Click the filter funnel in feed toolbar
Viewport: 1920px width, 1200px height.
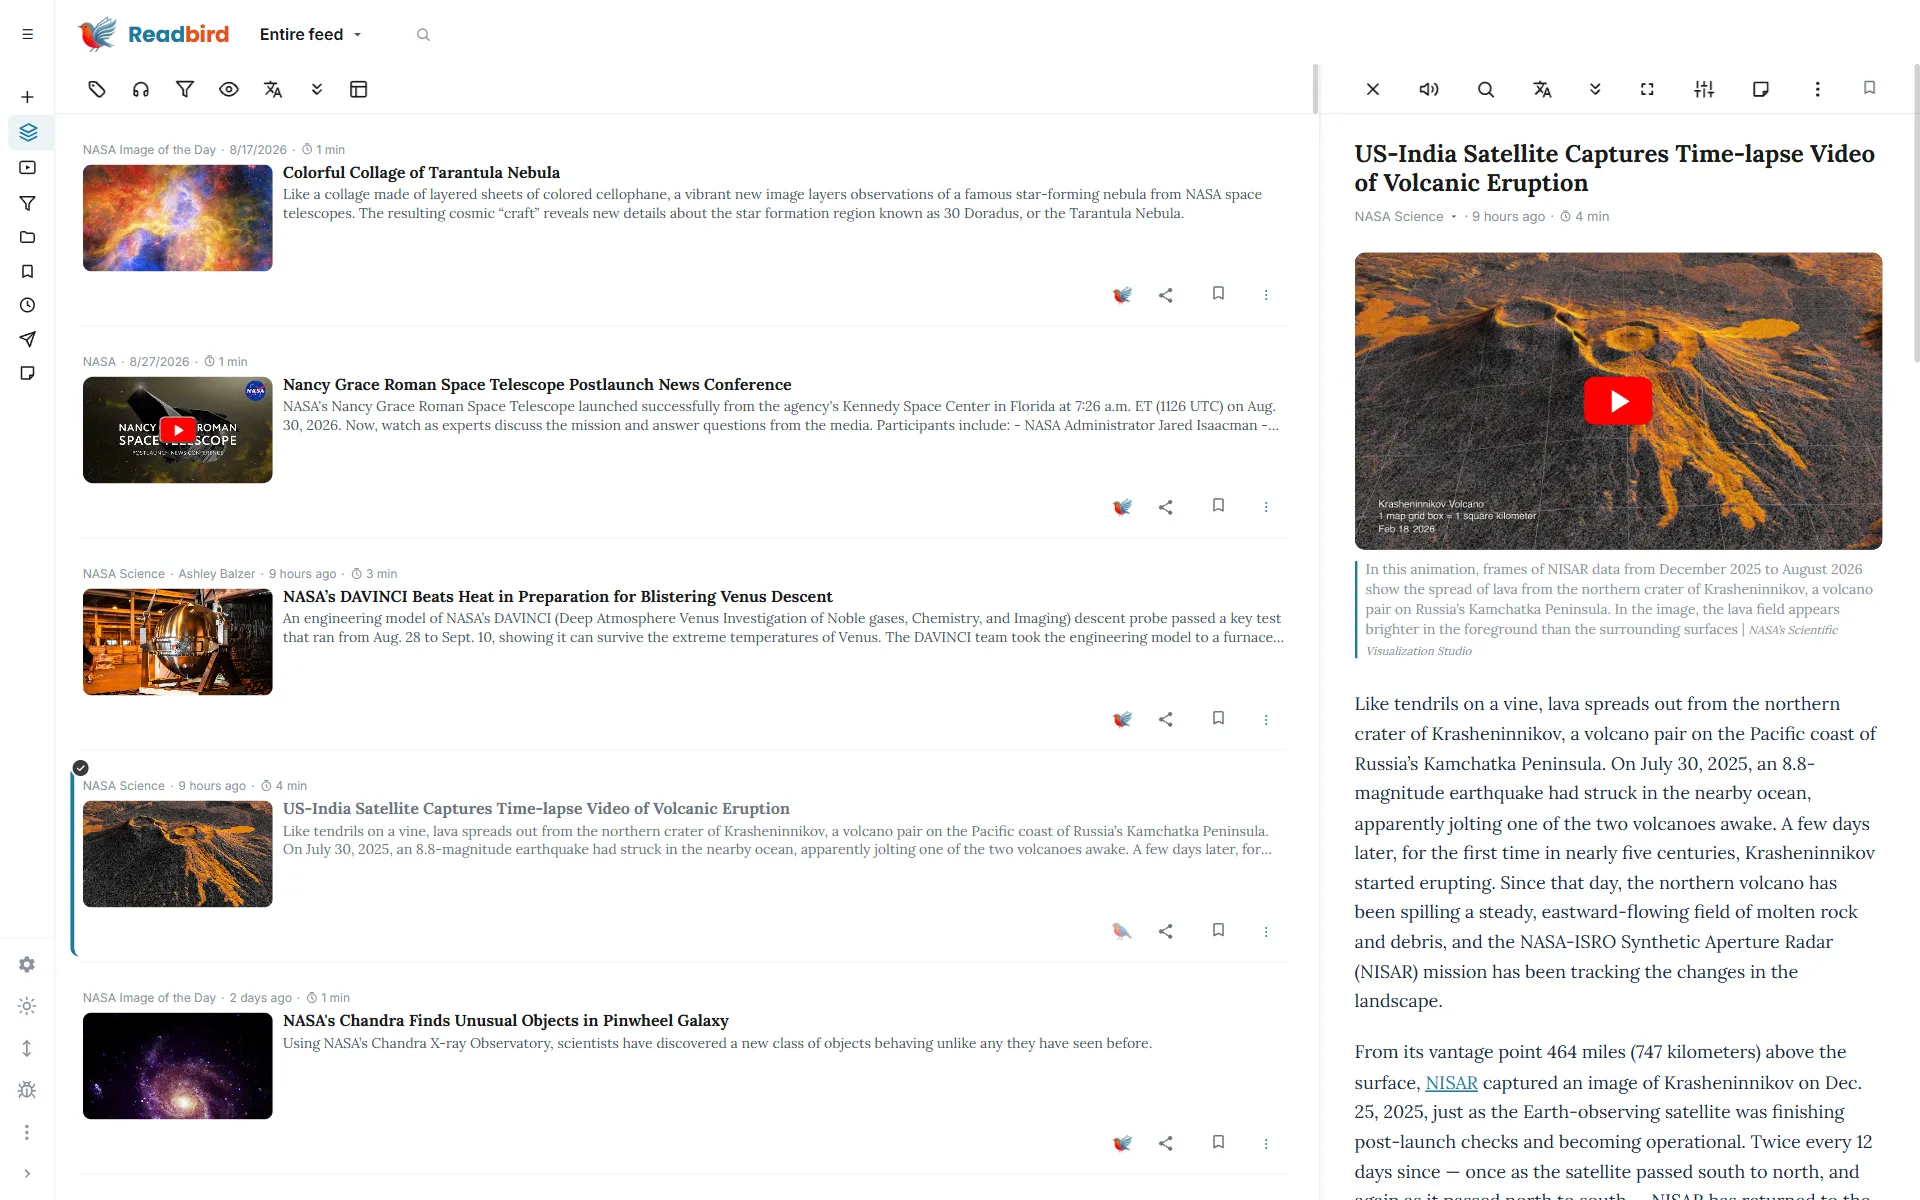point(185,89)
